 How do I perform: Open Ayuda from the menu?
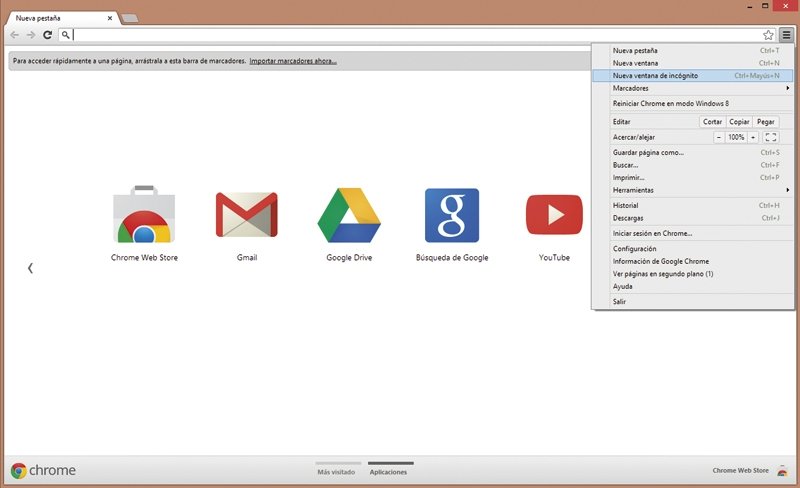coord(692,286)
